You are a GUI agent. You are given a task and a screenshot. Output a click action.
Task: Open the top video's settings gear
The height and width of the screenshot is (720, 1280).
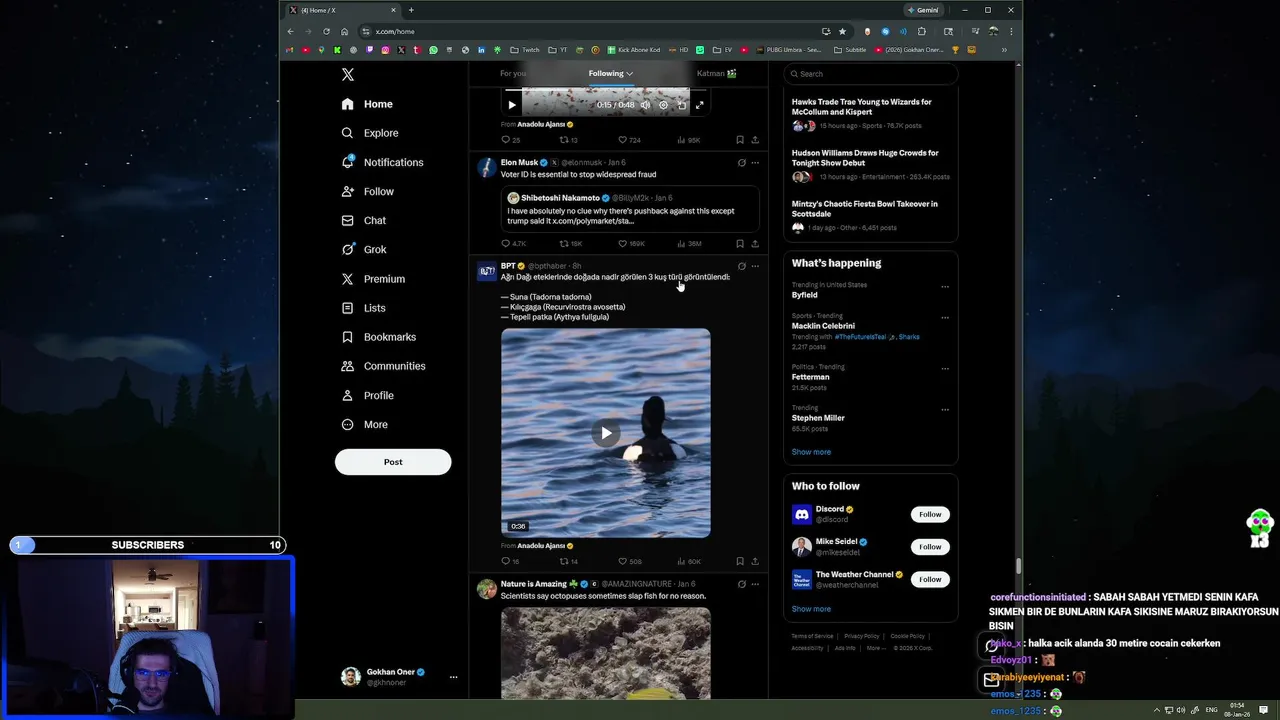tap(663, 105)
